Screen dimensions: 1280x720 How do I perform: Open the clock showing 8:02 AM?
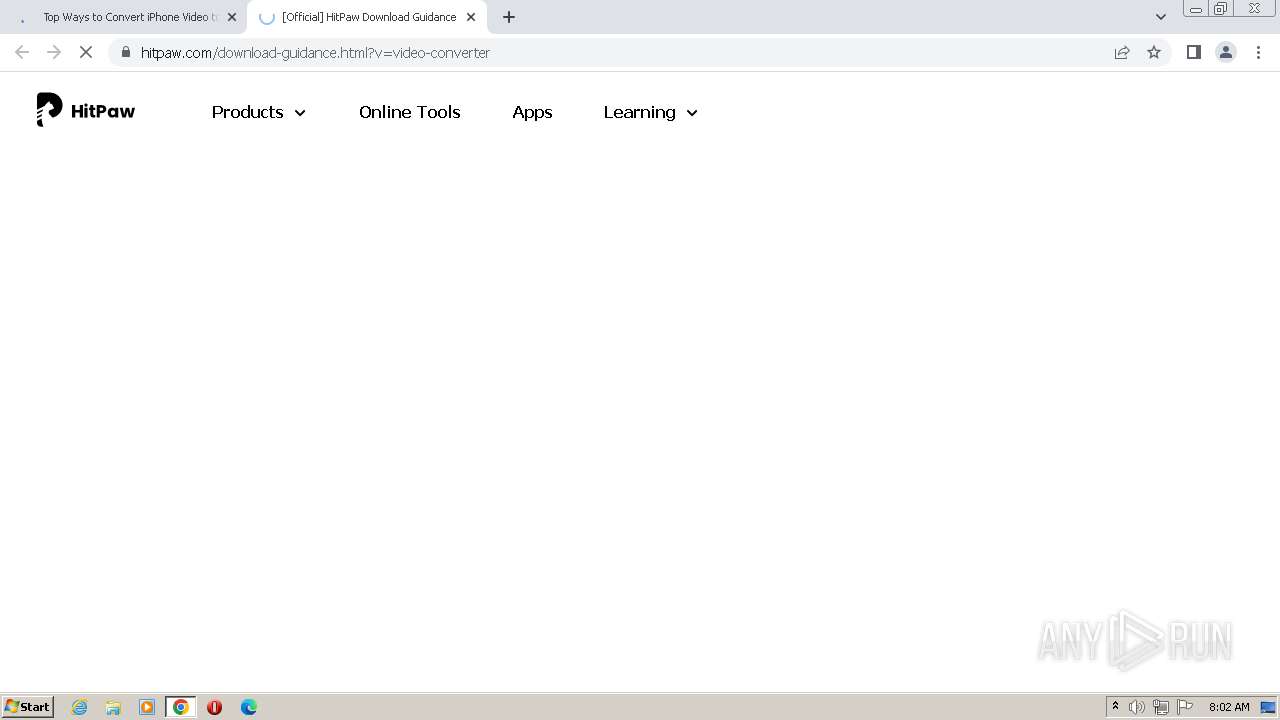click(x=1229, y=707)
